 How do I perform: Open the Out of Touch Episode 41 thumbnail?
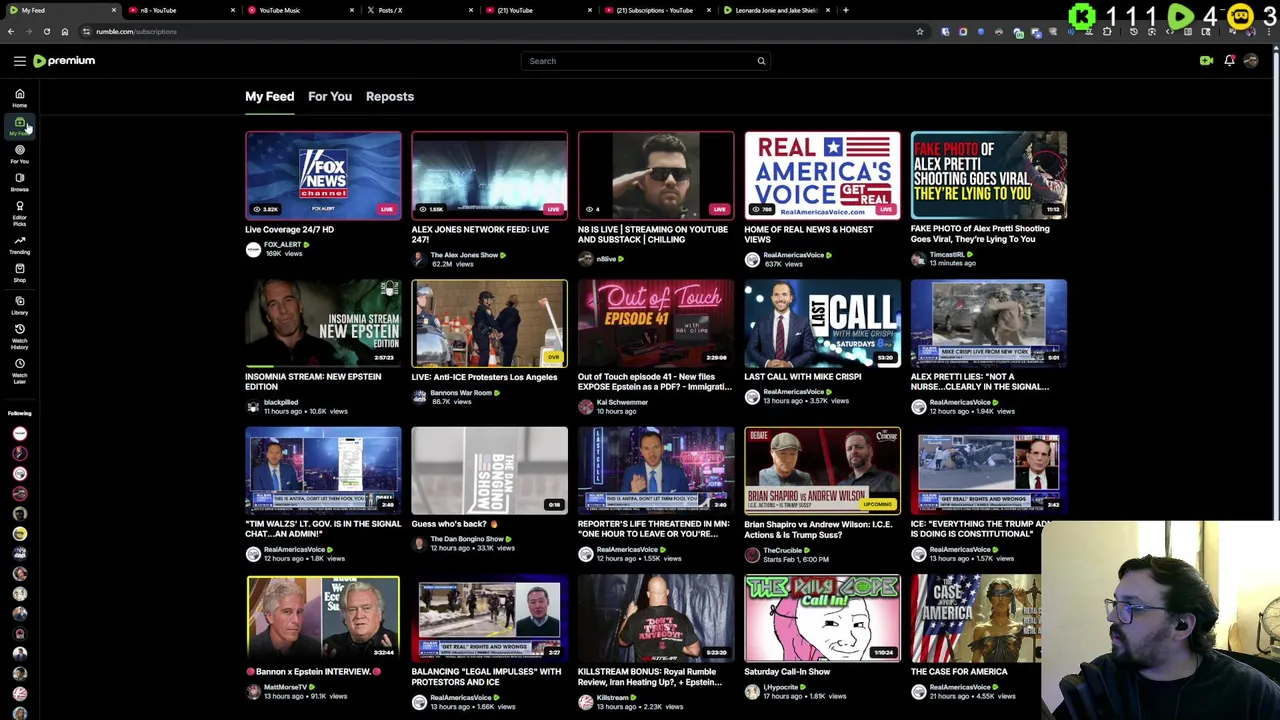click(656, 322)
